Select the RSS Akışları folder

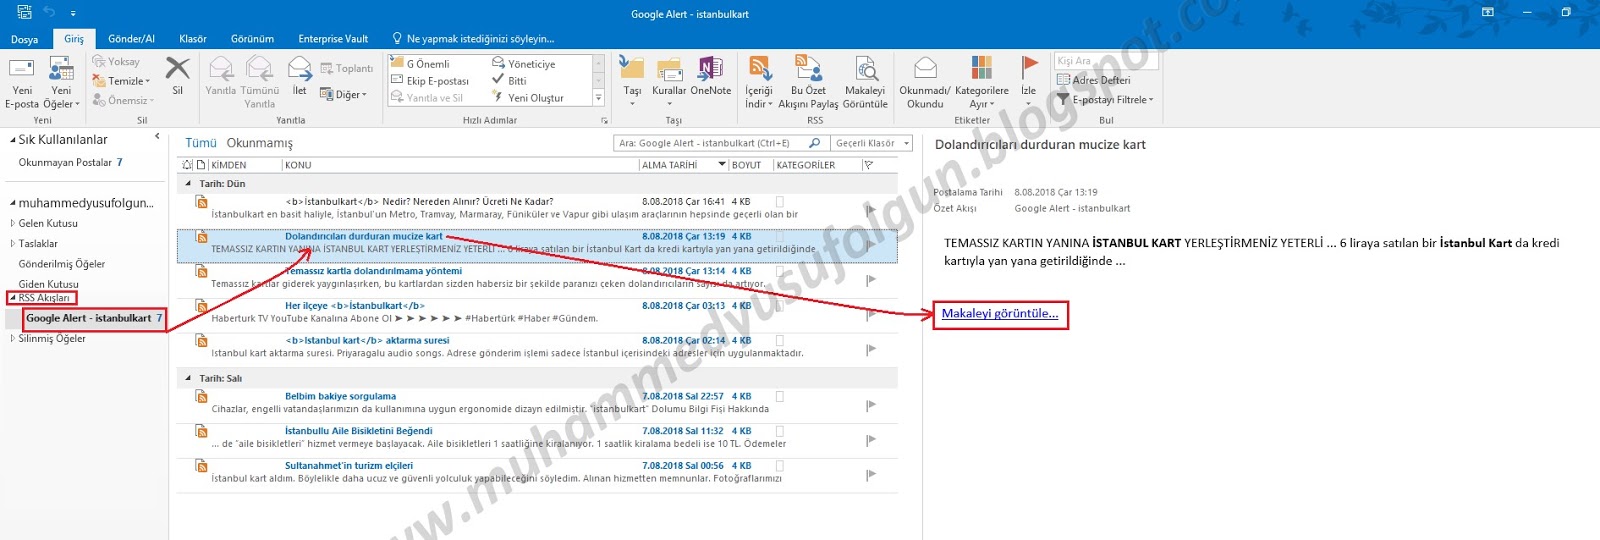(44, 298)
